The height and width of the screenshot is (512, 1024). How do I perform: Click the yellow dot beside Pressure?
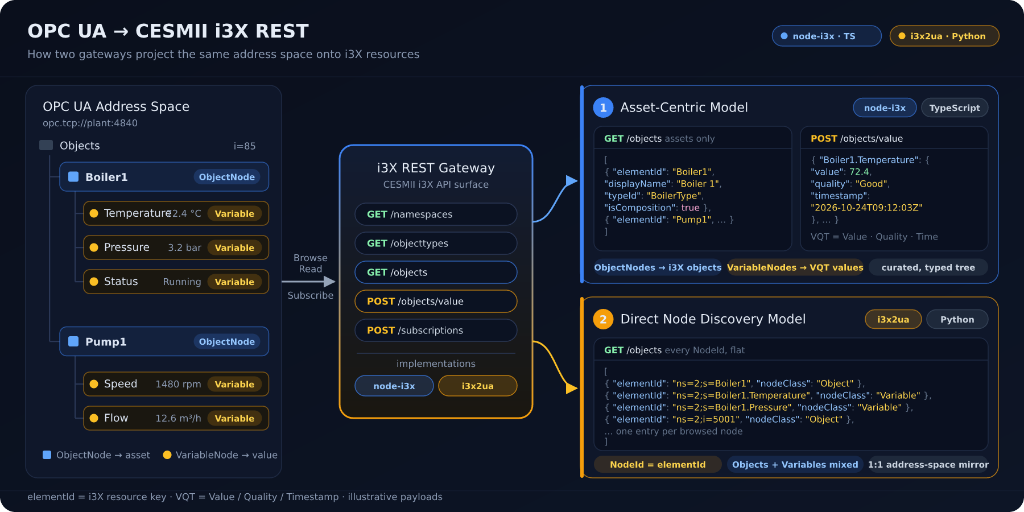[94, 248]
